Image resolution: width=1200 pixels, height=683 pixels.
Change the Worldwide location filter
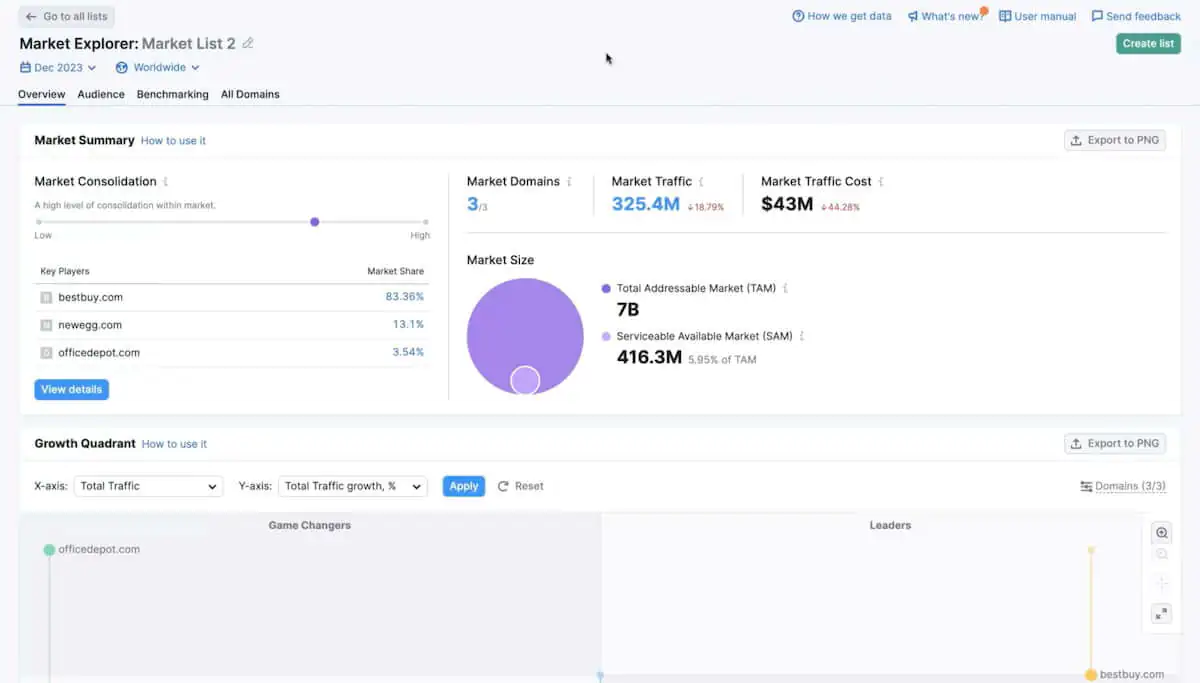pyautogui.click(x=157, y=67)
